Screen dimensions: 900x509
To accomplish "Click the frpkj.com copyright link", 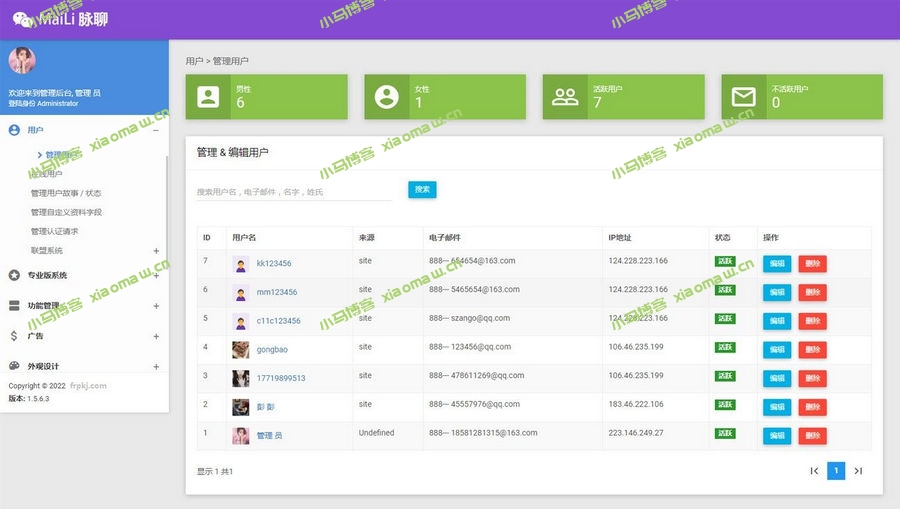I will [88, 386].
